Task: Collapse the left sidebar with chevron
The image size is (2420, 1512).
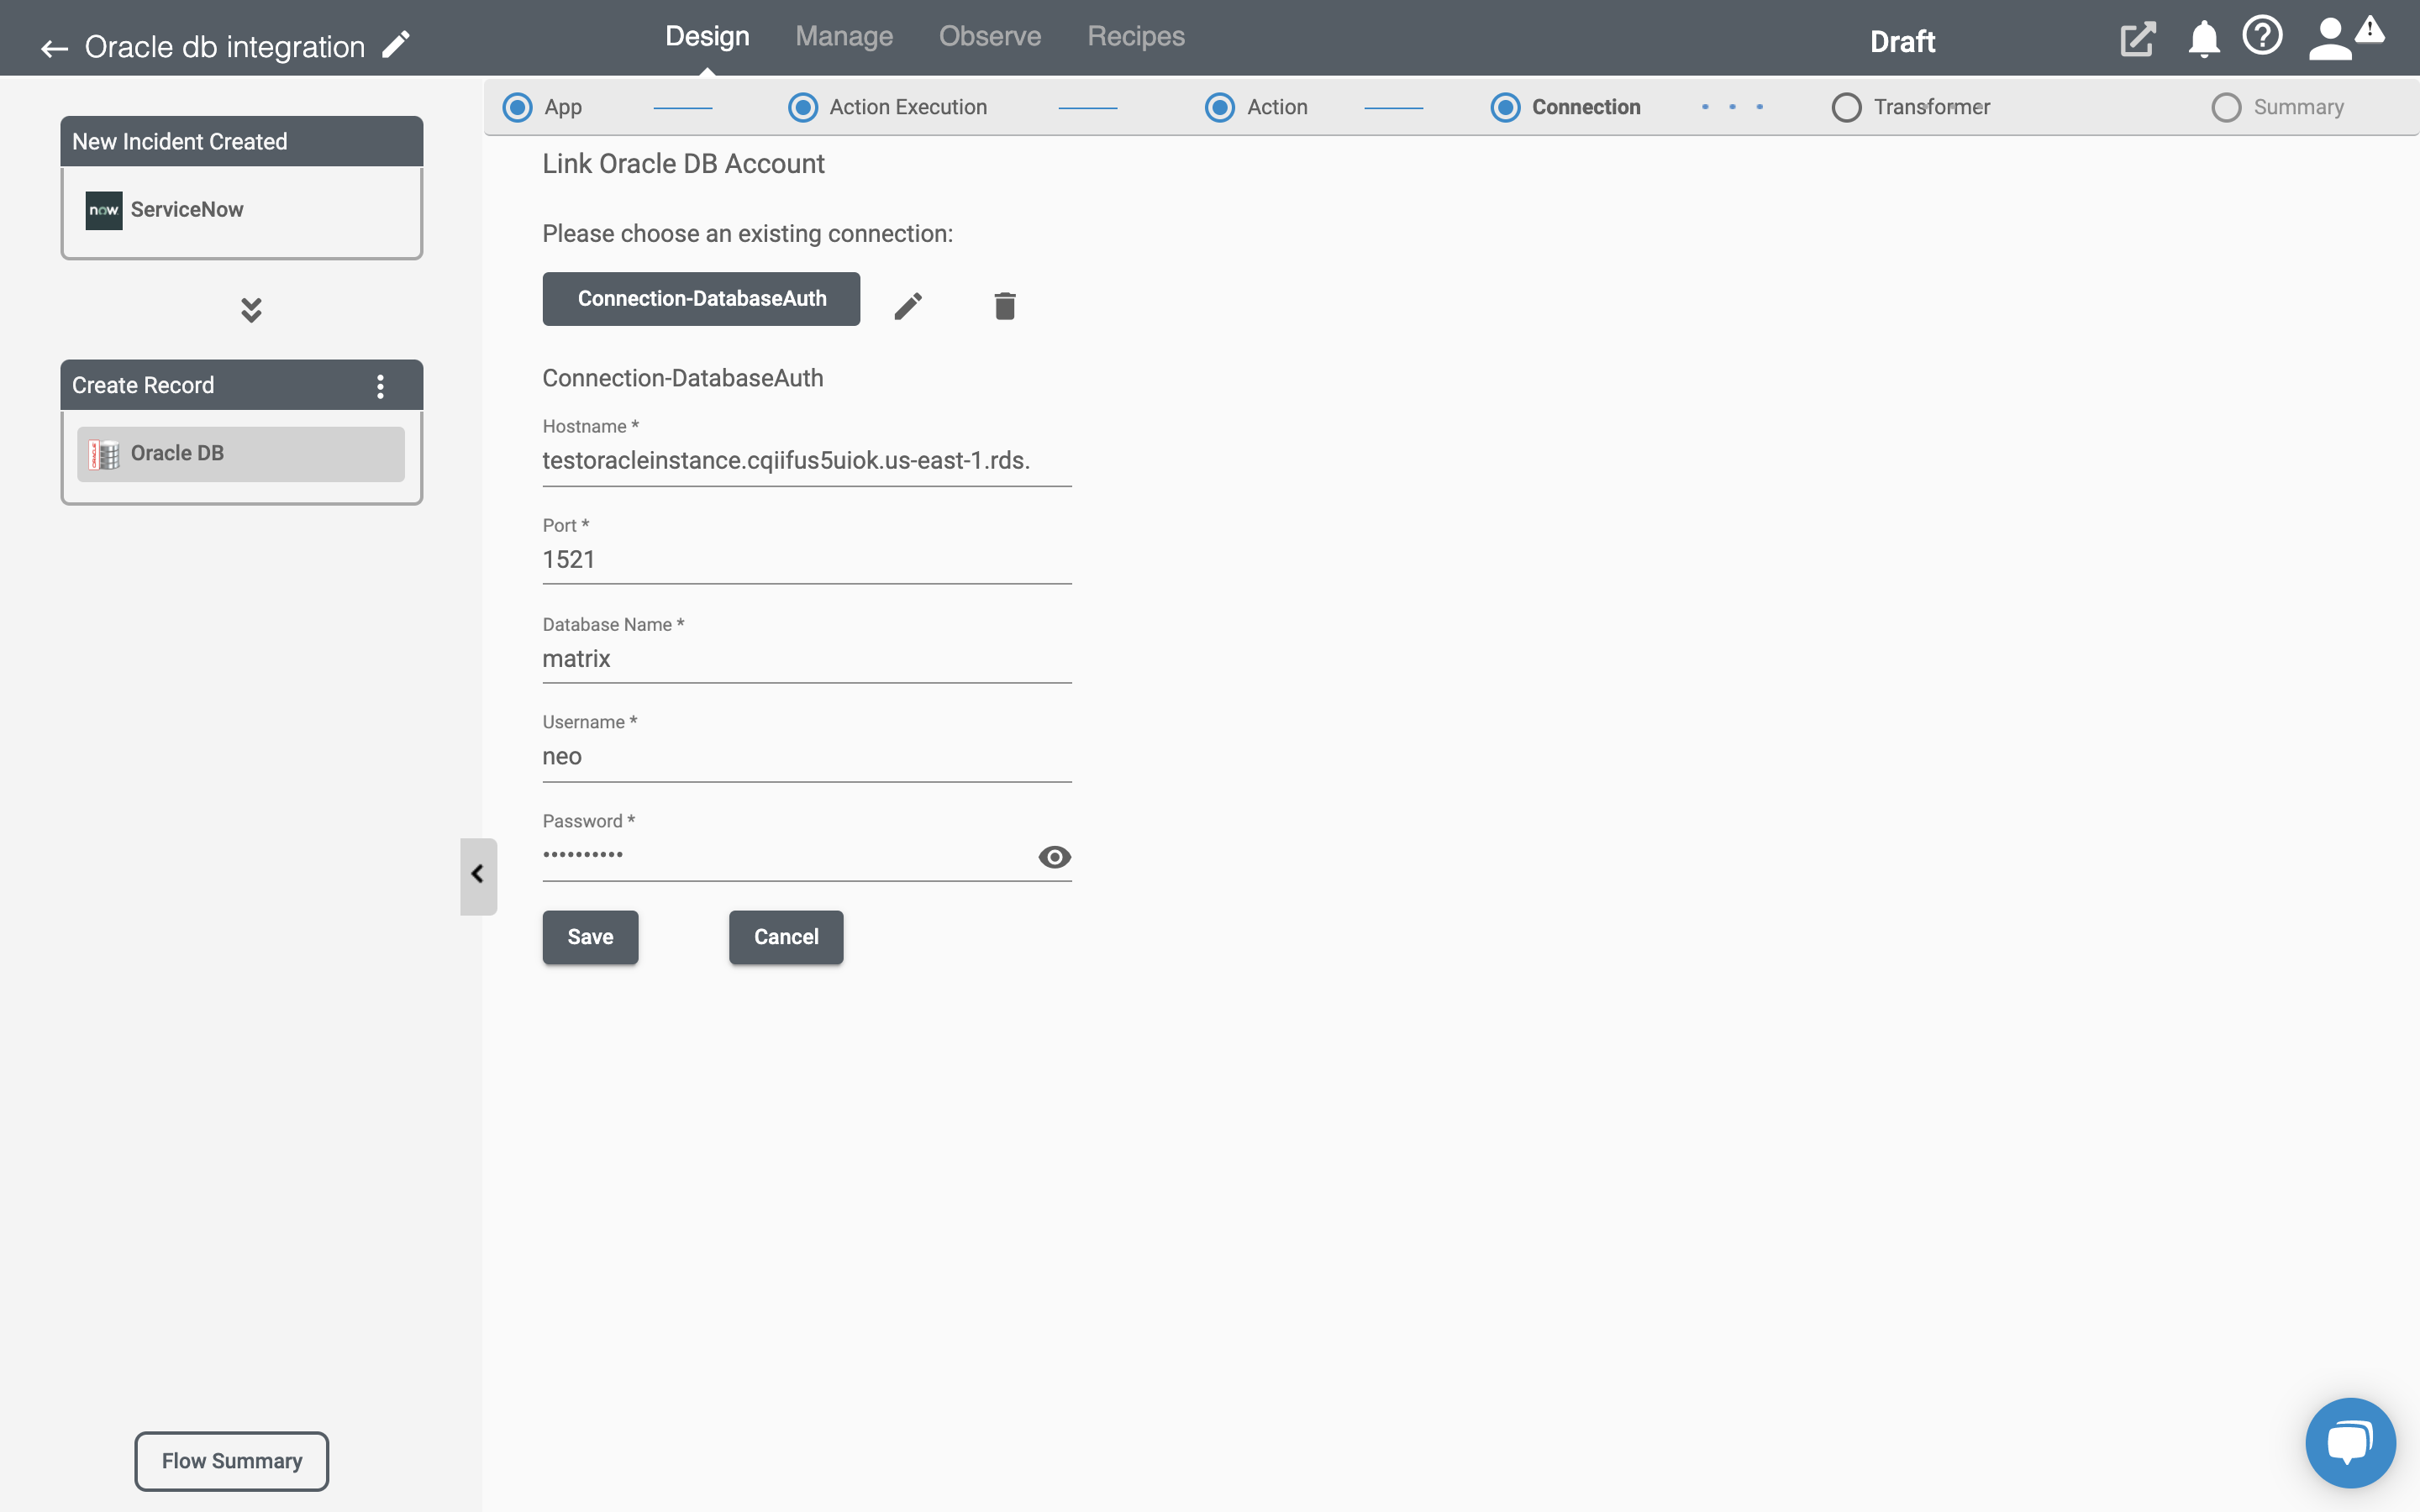Action: point(478,875)
